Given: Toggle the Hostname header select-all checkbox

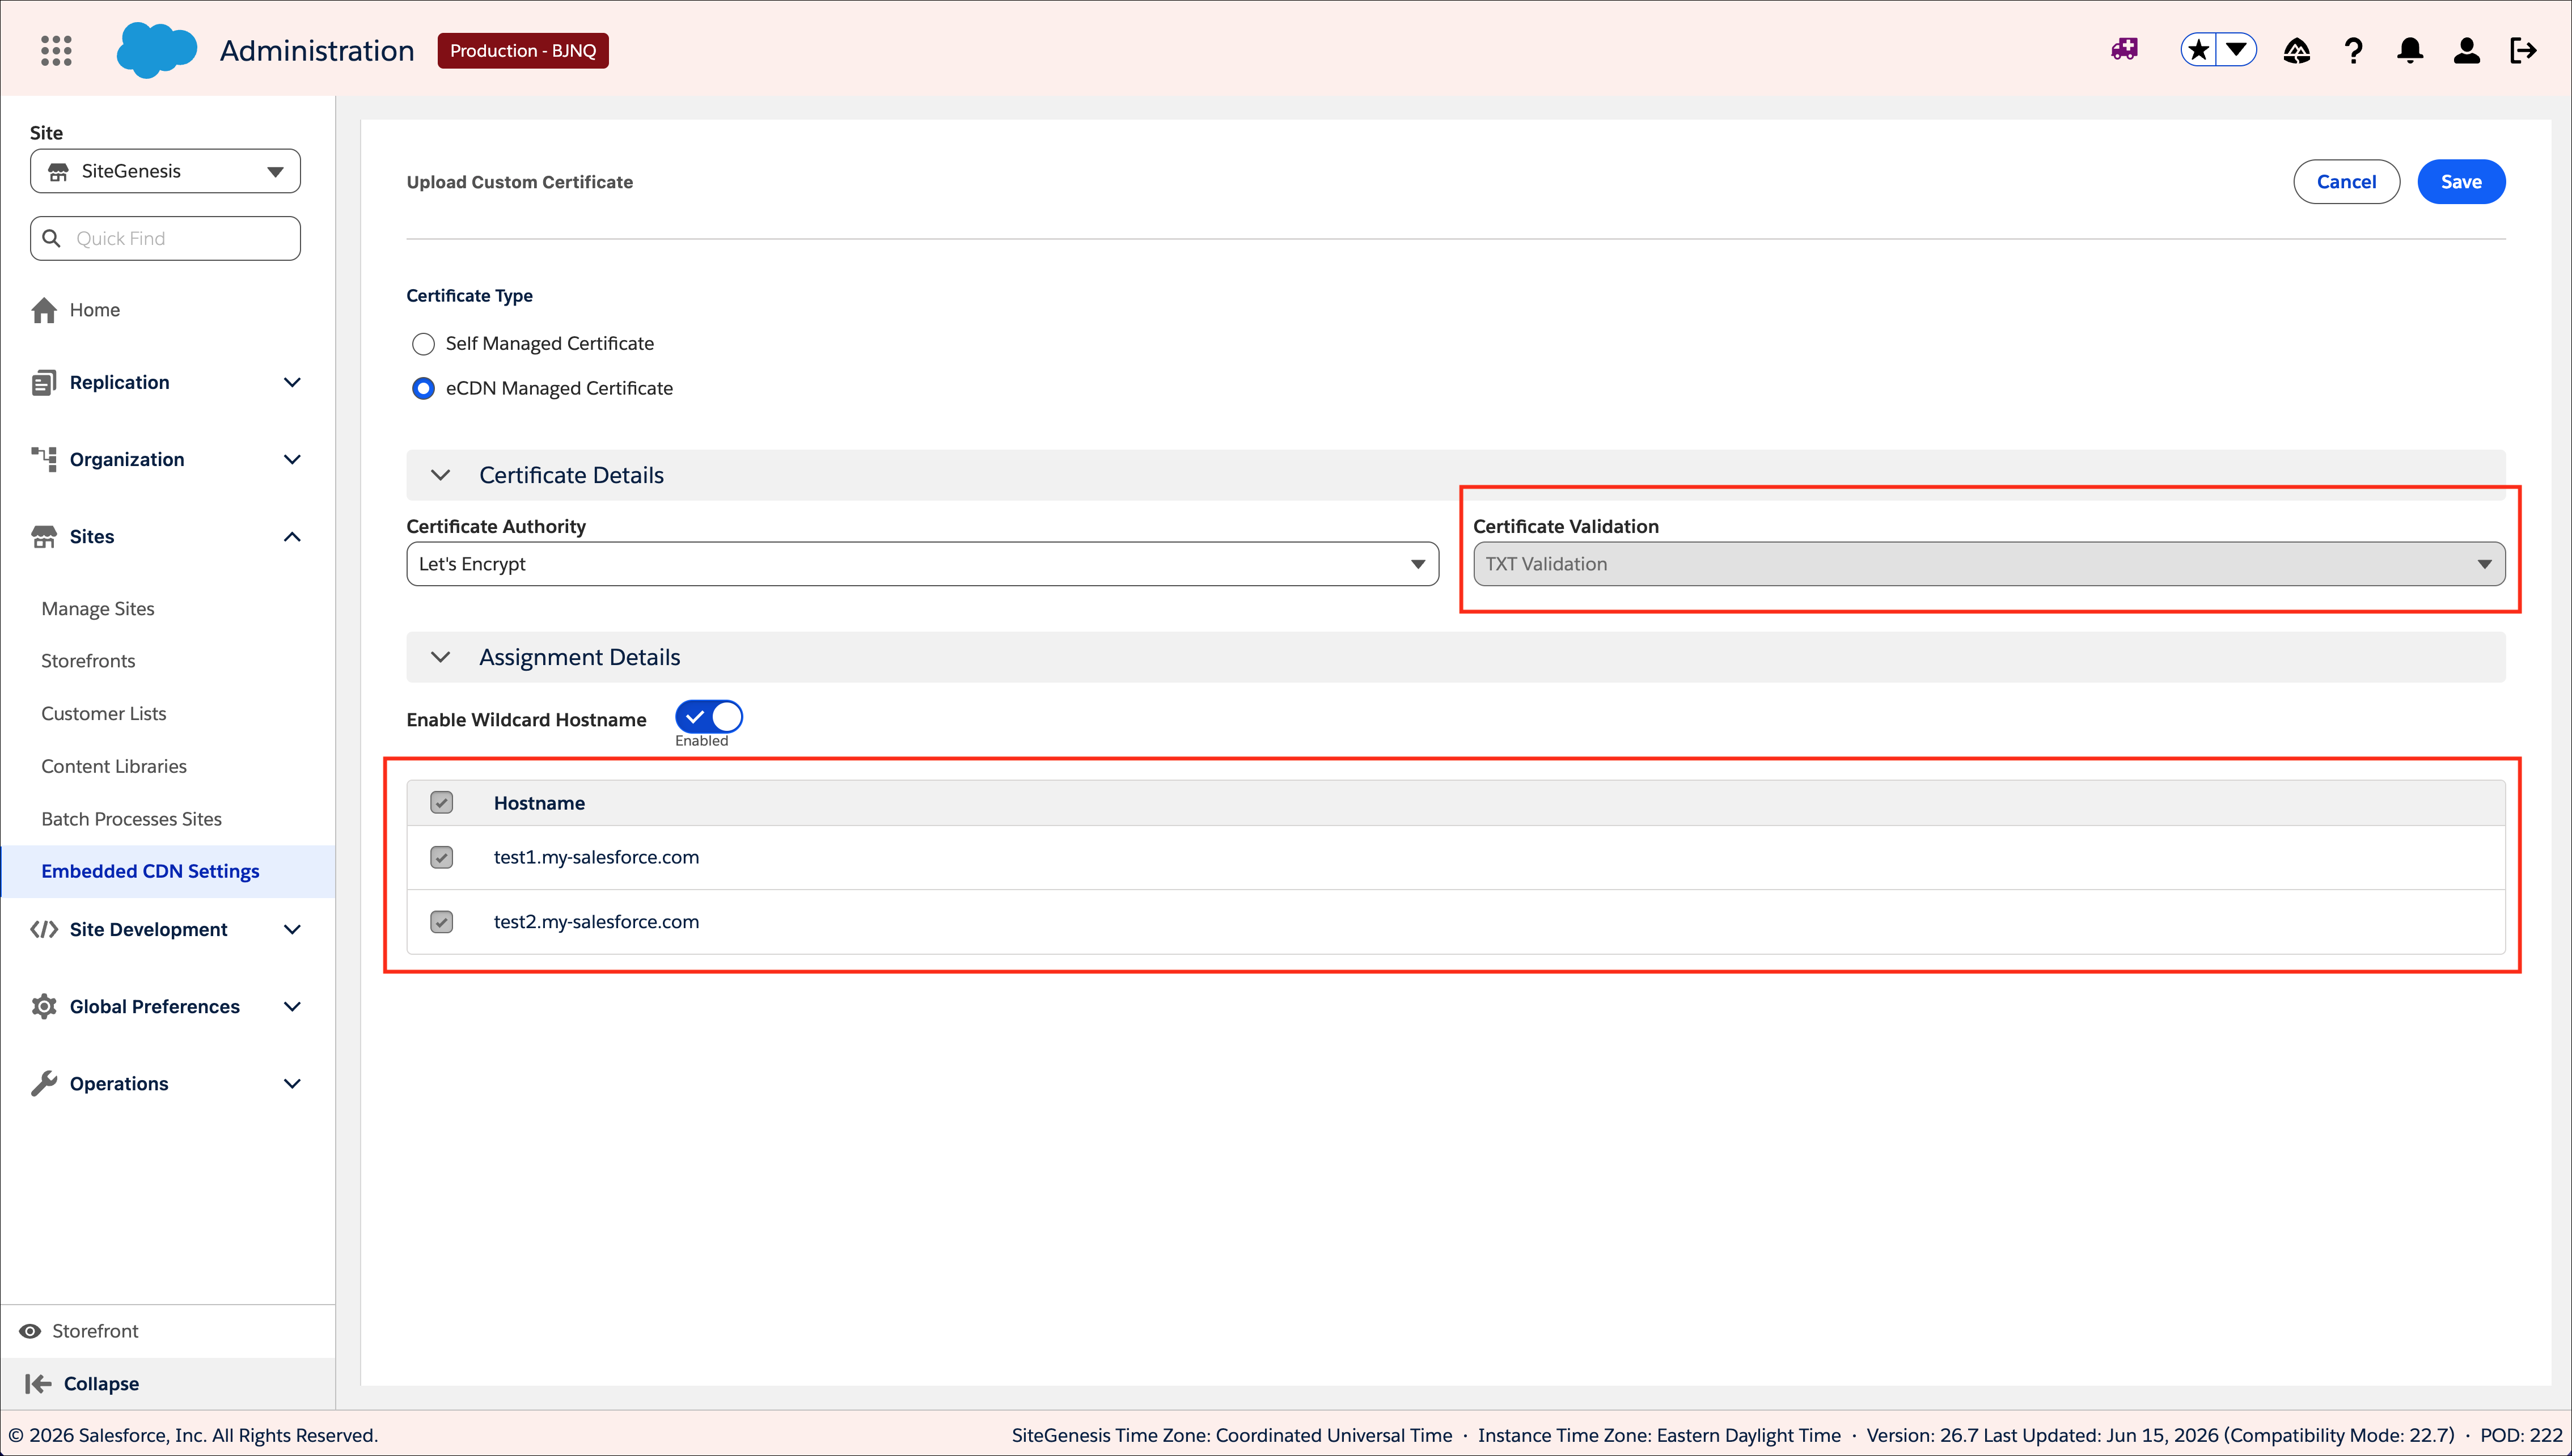Looking at the screenshot, I should (x=441, y=802).
